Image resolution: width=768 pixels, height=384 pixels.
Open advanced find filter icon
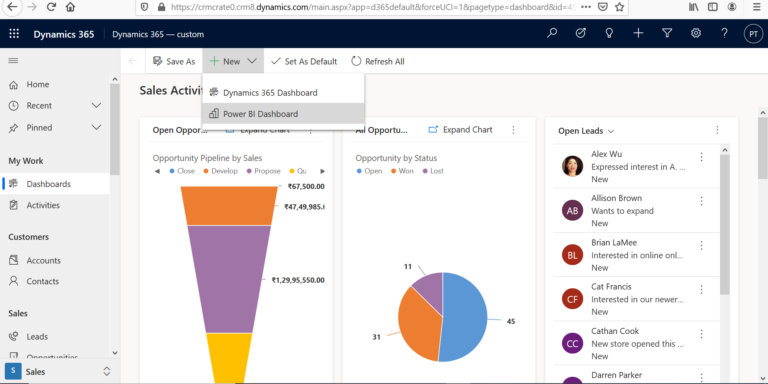(667, 33)
